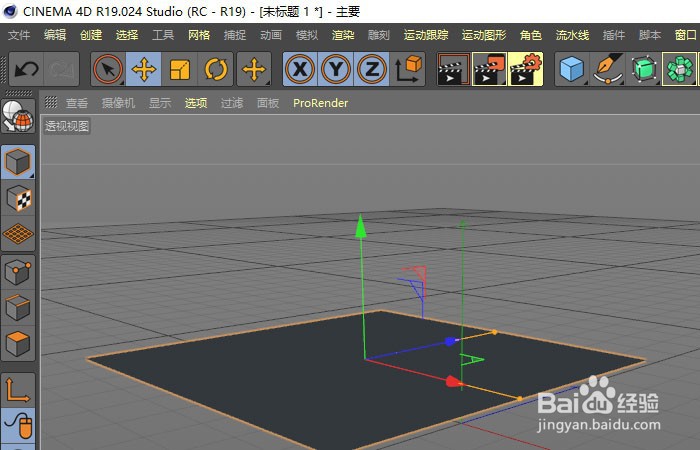700x450 pixels.
Task: Open the 运动跟踪 menu
Action: (x=426, y=35)
